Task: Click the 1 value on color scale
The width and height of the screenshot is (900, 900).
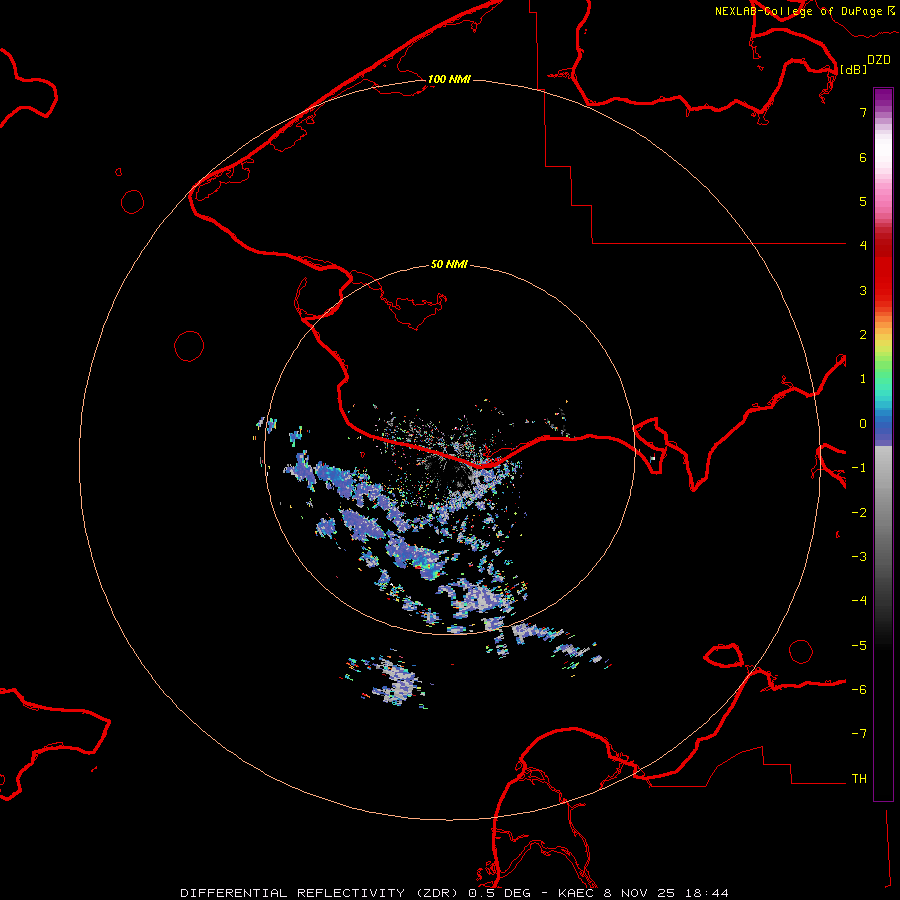Action: (x=863, y=379)
